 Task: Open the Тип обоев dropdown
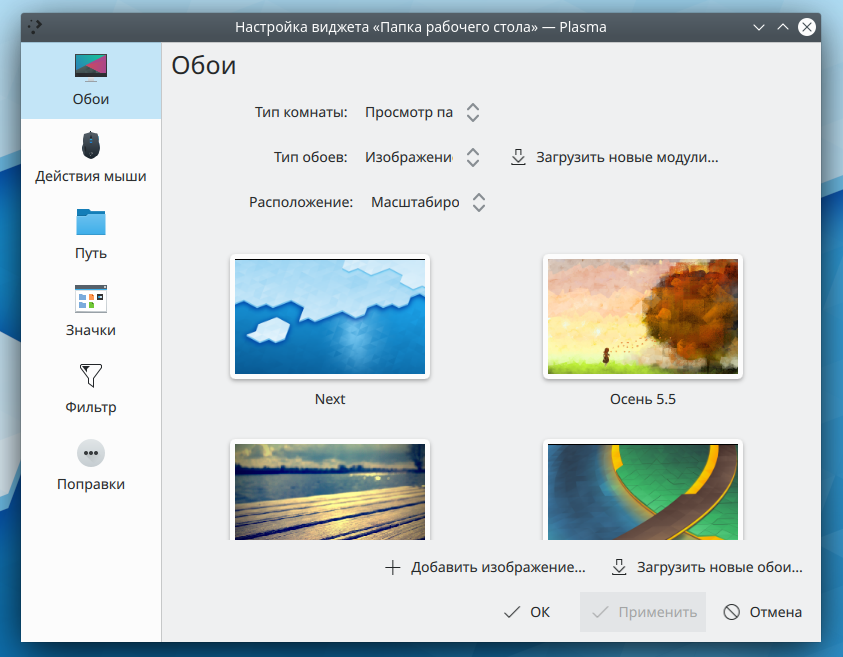click(422, 157)
